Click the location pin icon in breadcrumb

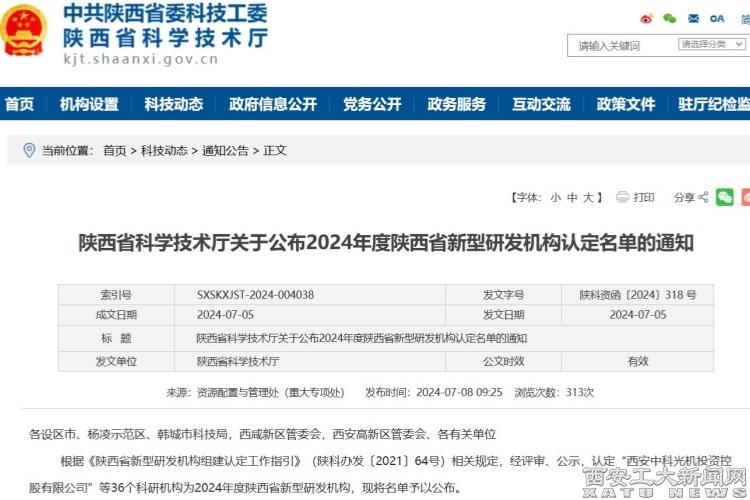28,150
